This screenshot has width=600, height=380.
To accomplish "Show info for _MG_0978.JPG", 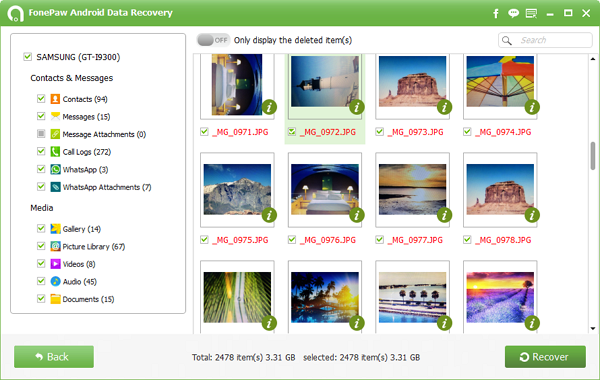I will [x=532, y=215].
